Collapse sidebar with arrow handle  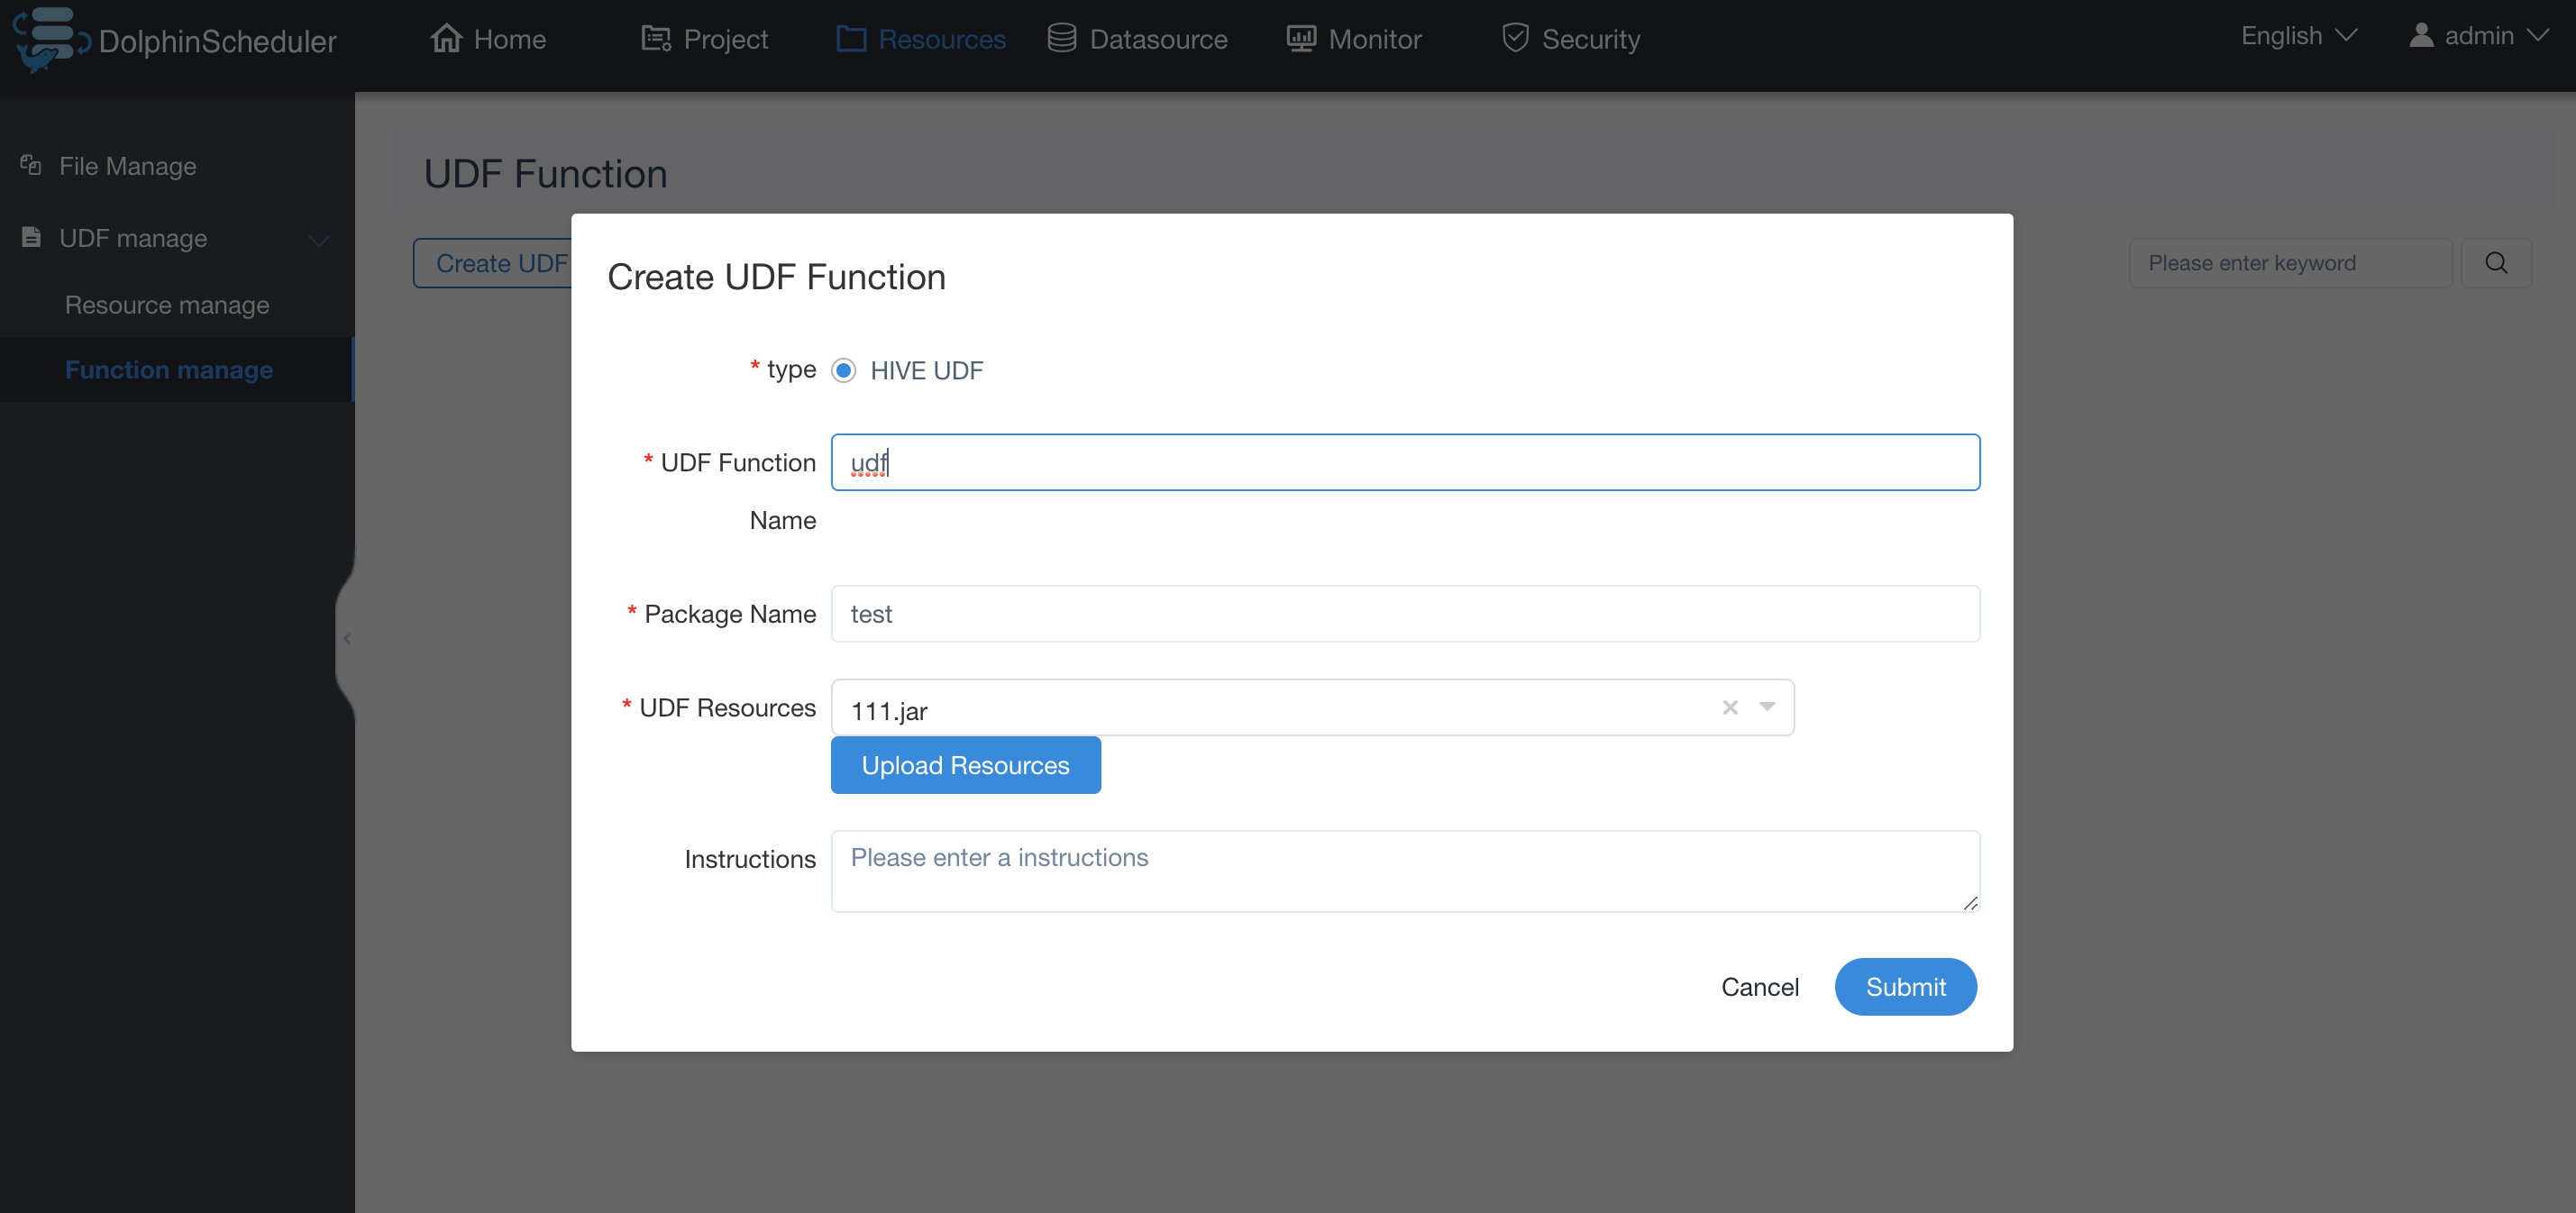click(346, 638)
